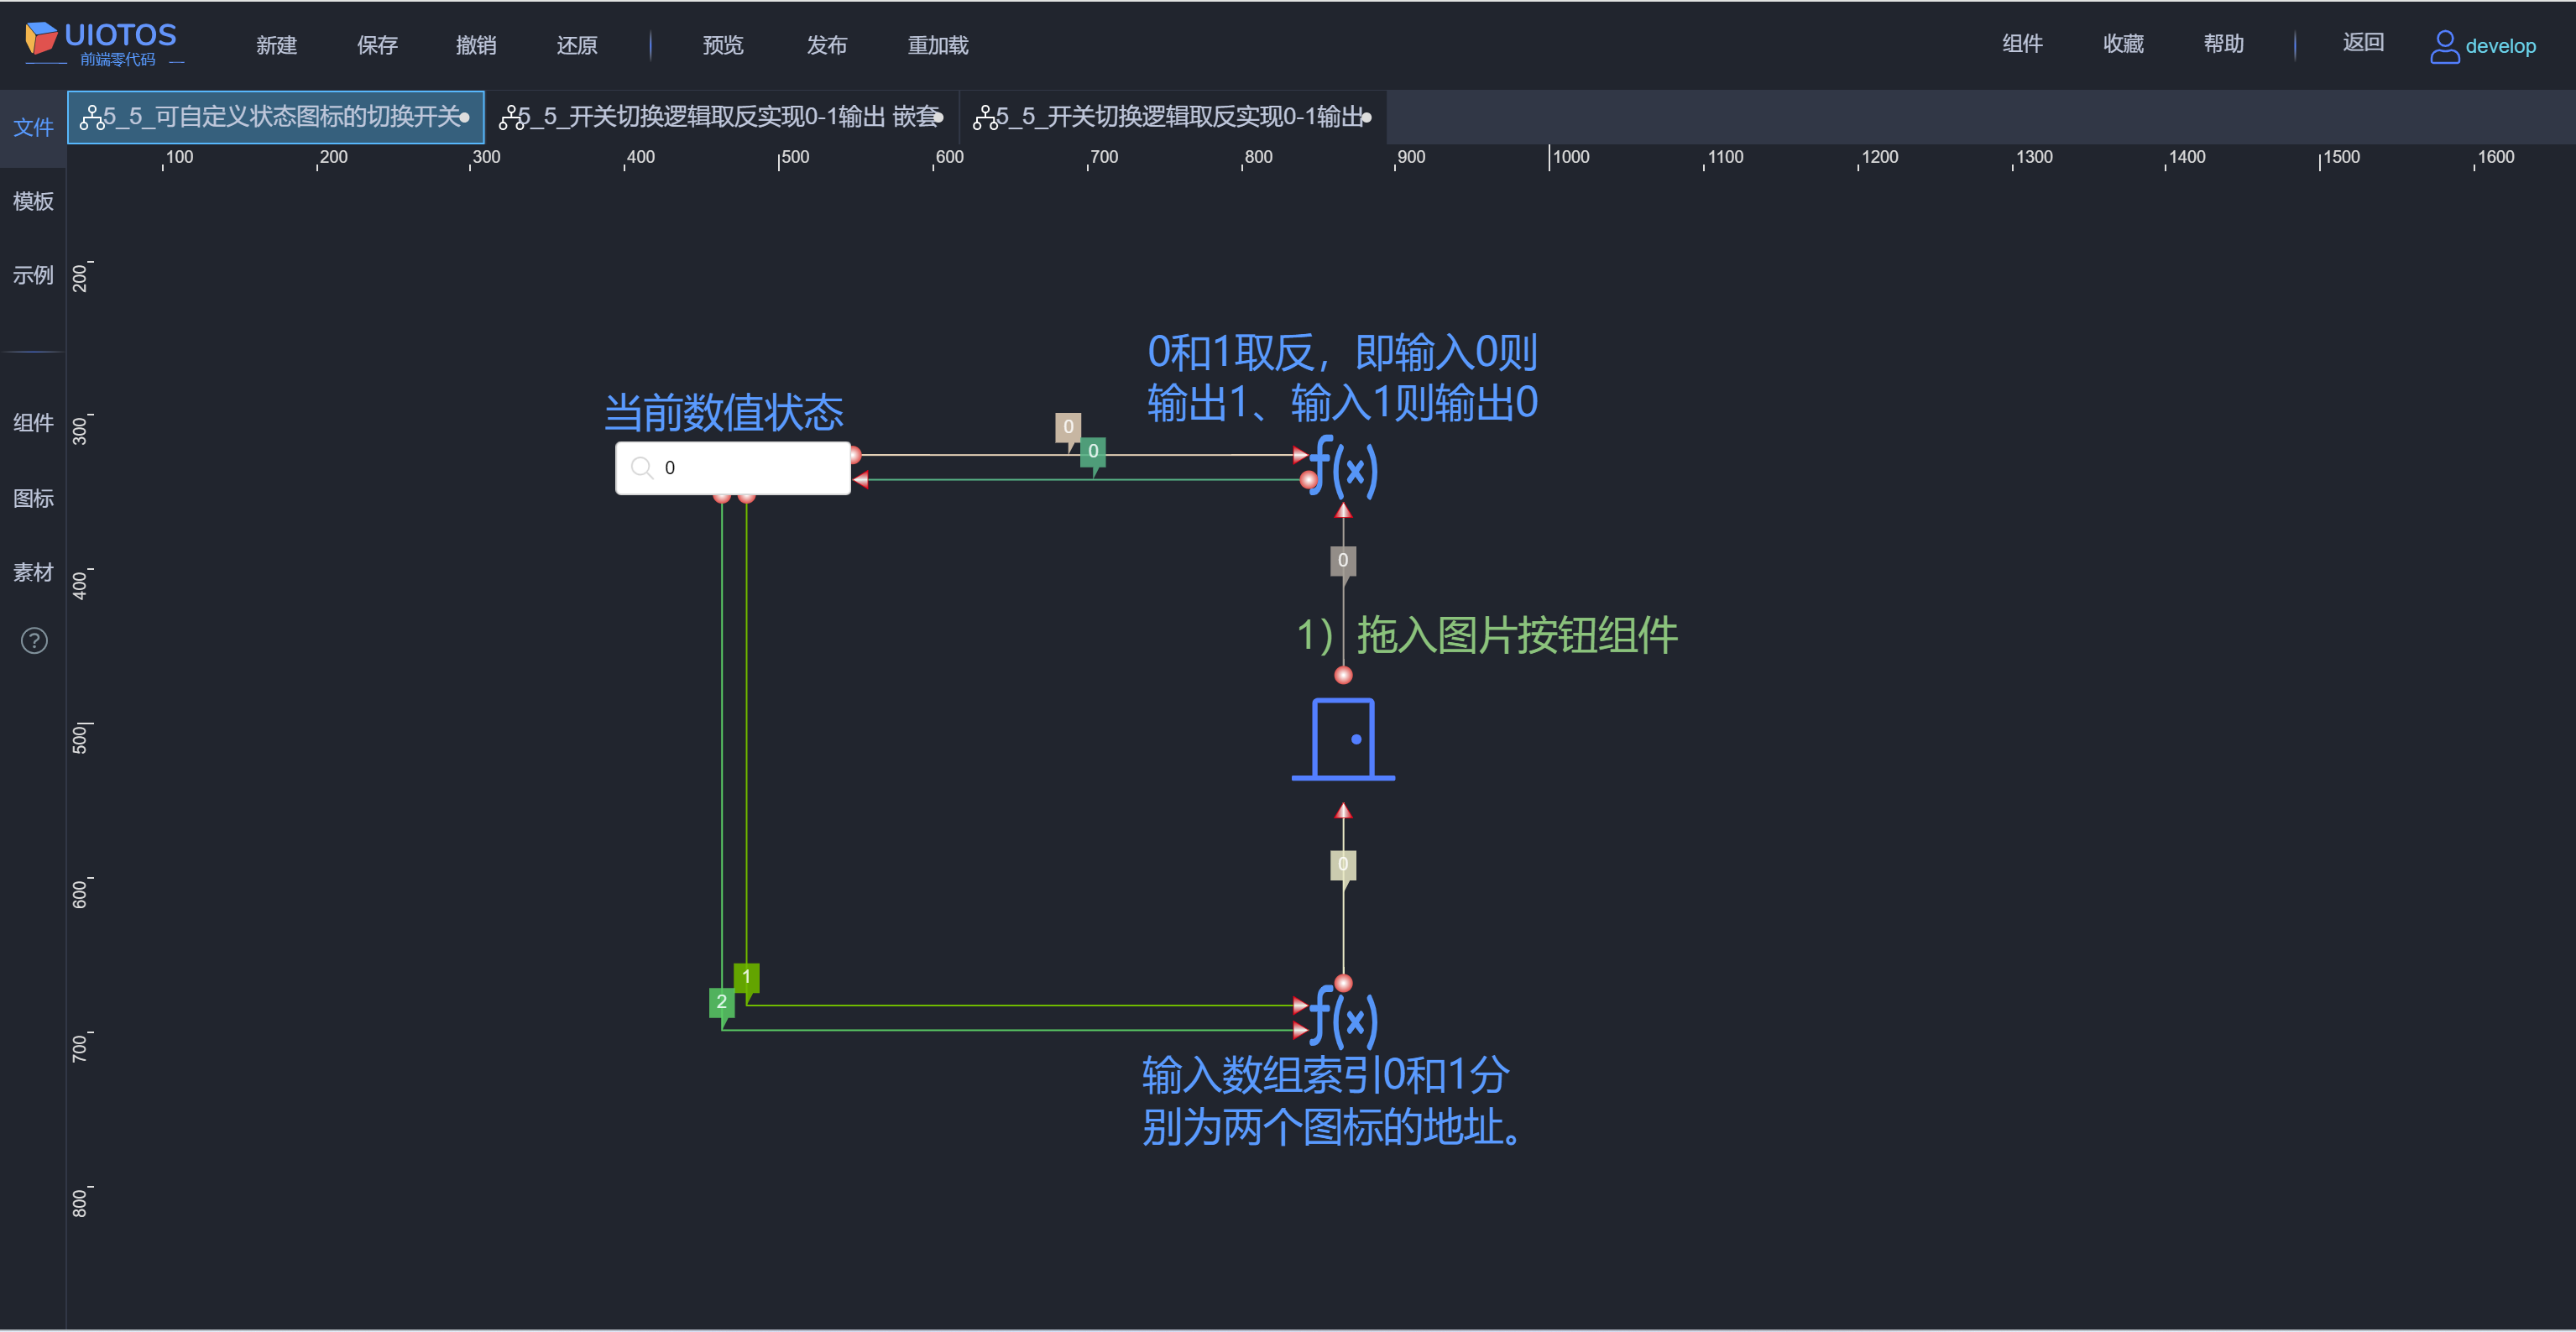Click the search icon in input box
The width and height of the screenshot is (2576, 1332).
click(642, 467)
